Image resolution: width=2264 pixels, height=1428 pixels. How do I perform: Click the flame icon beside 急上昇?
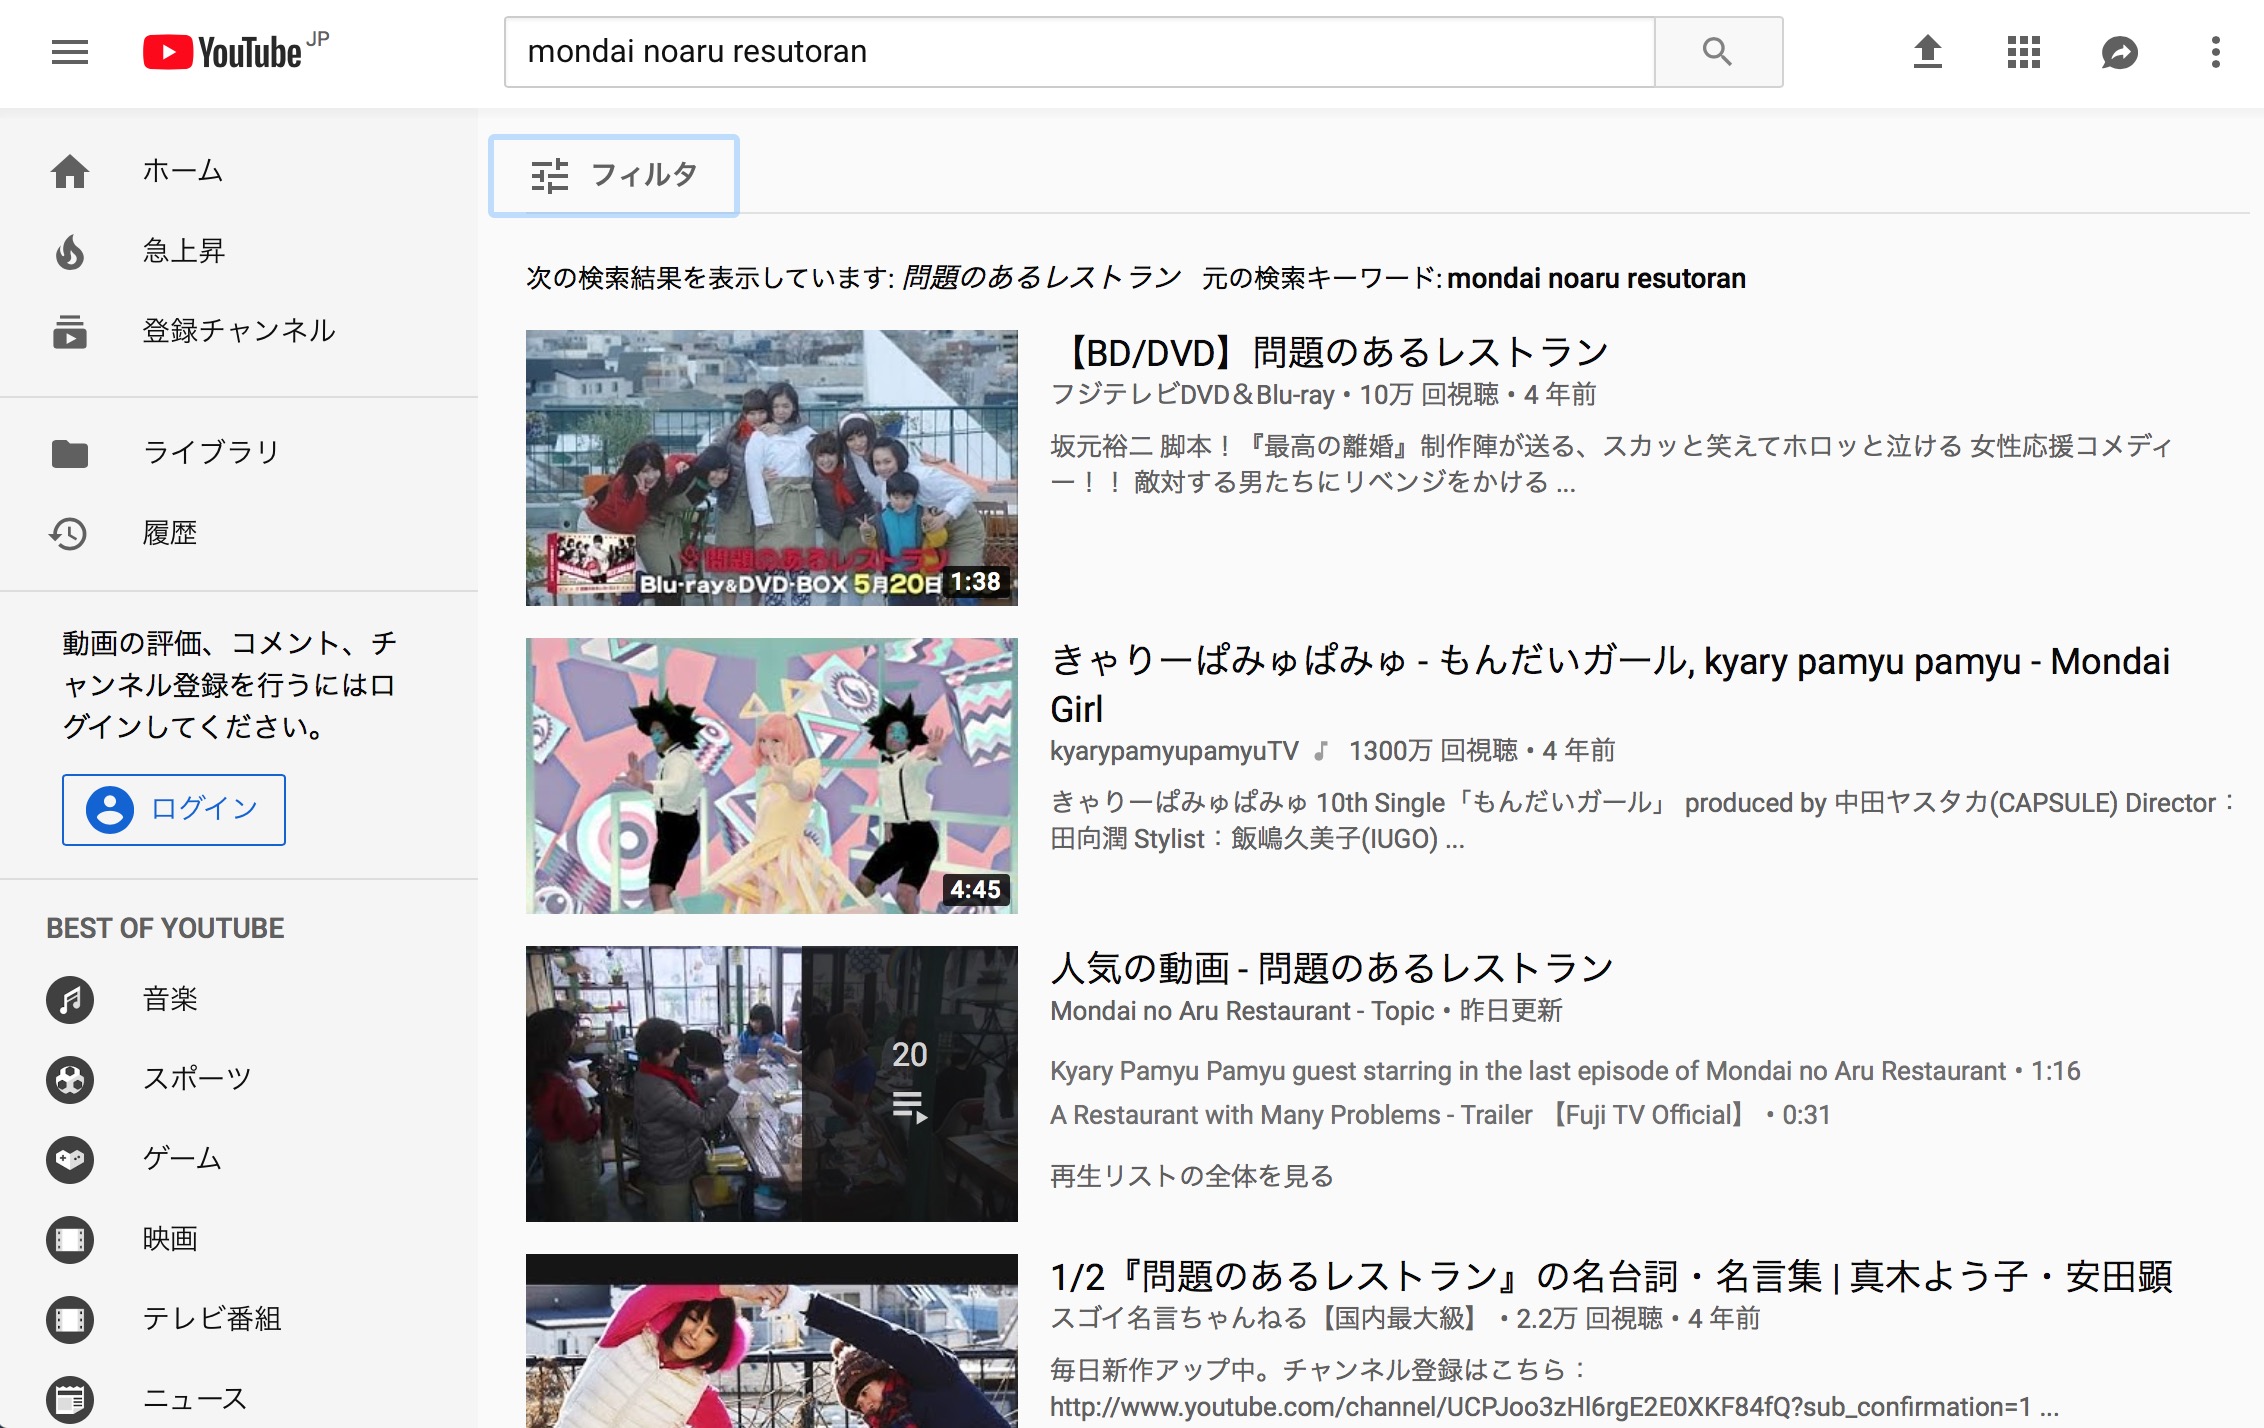70,251
